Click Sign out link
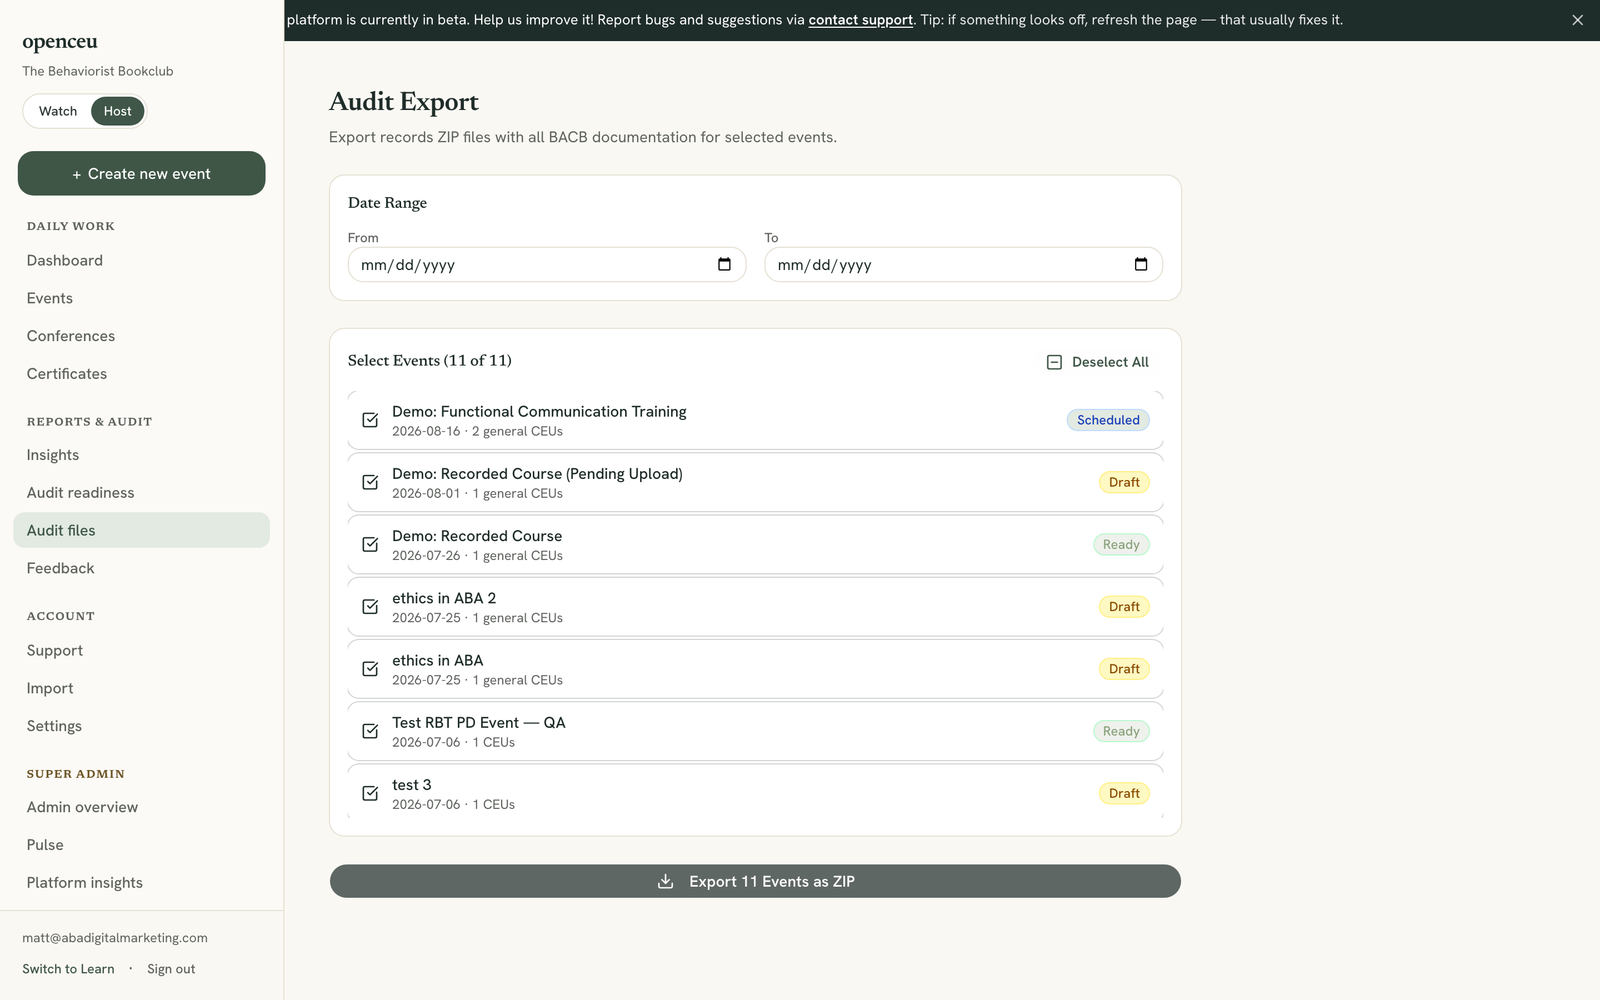This screenshot has width=1600, height=1000. point(171,969)
